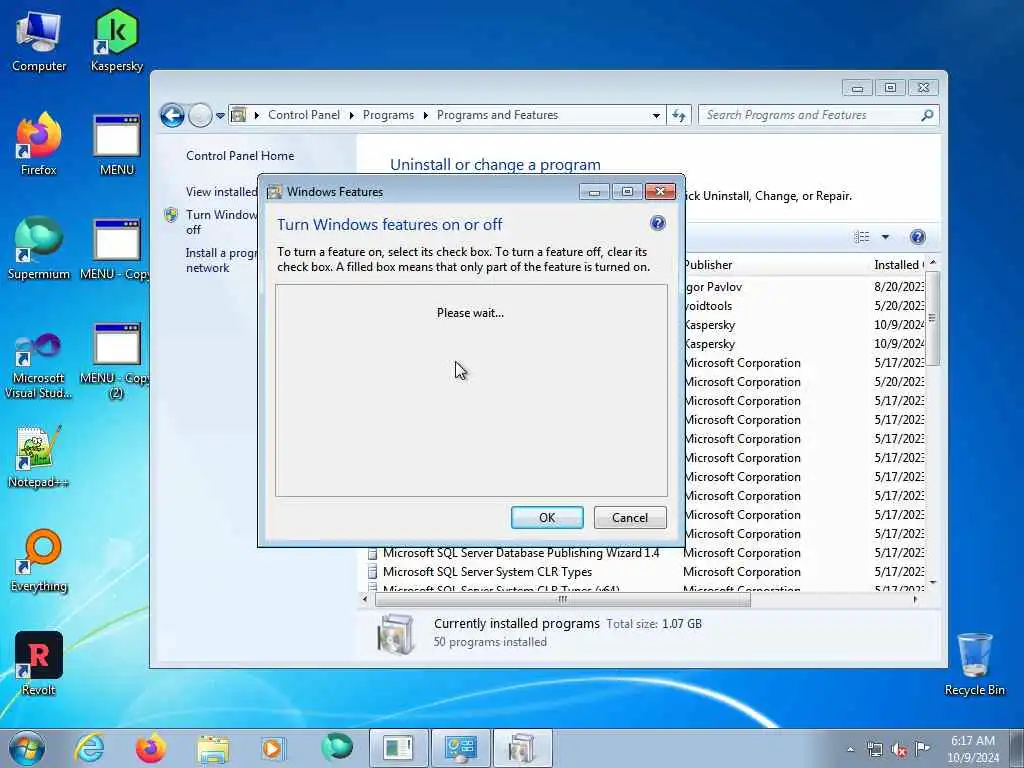Click the Programs and Features breadcrumb
This screenshot has height=768, width=1024.
click(497, 115)
